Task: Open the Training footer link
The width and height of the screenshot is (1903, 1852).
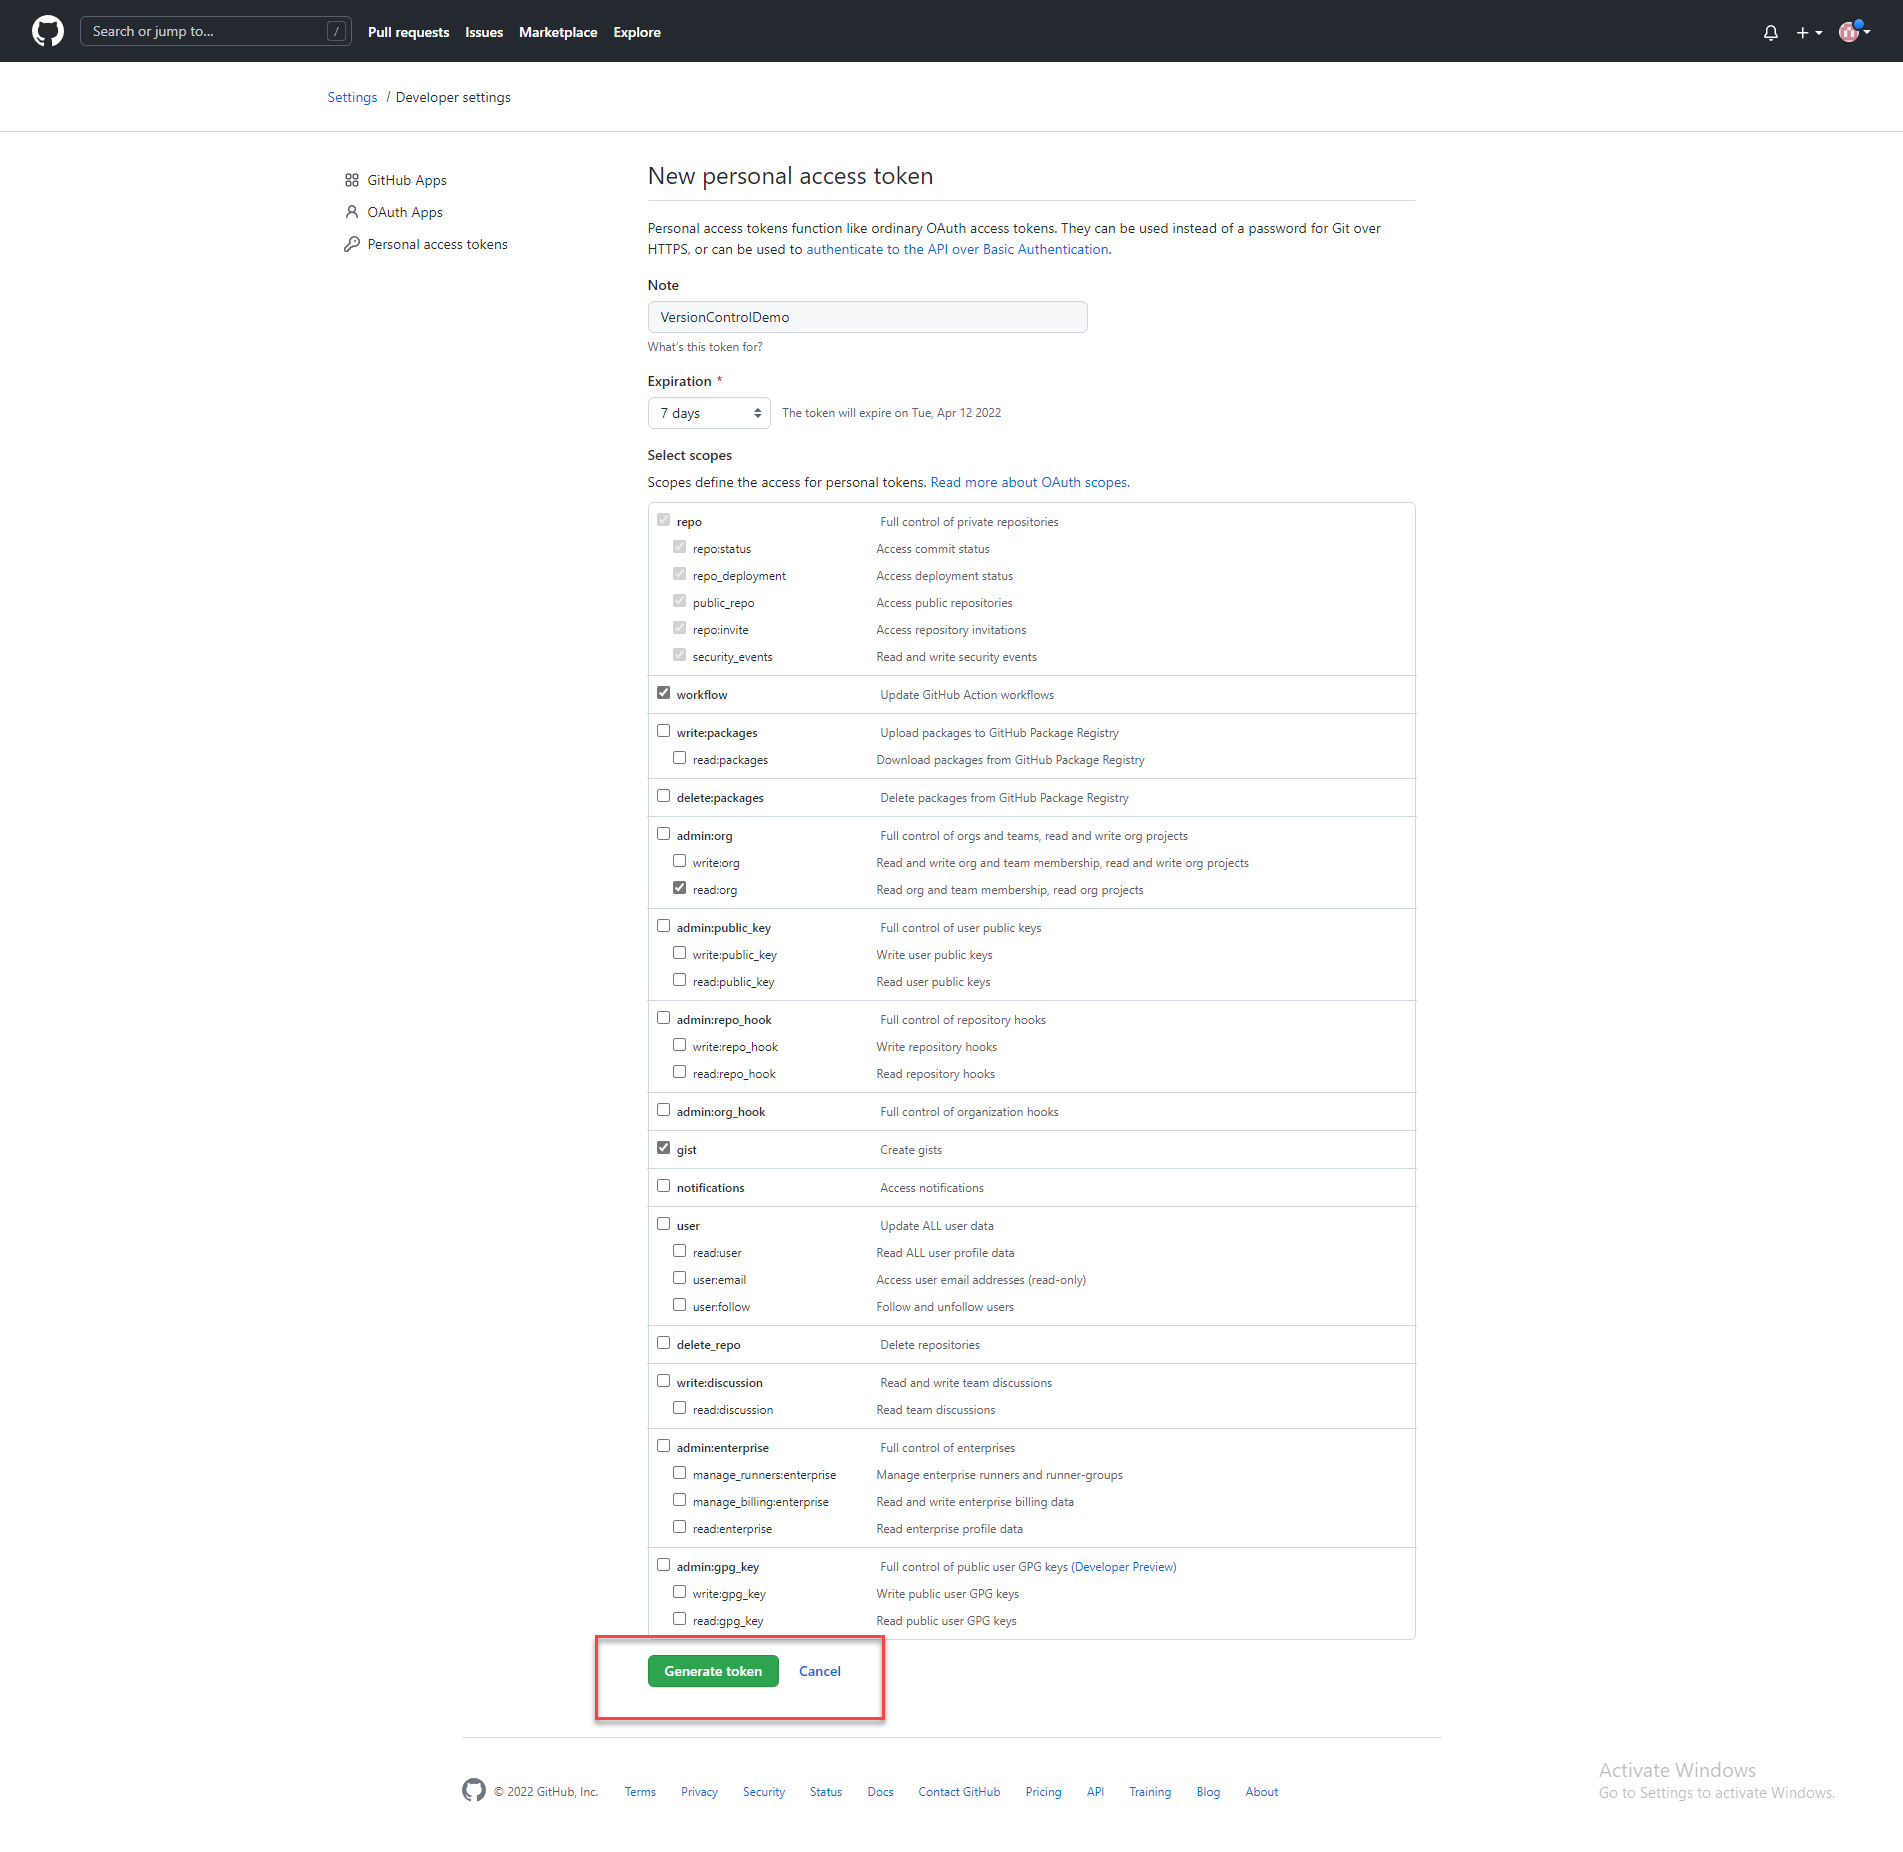Action: [x=1150, y=1792]
